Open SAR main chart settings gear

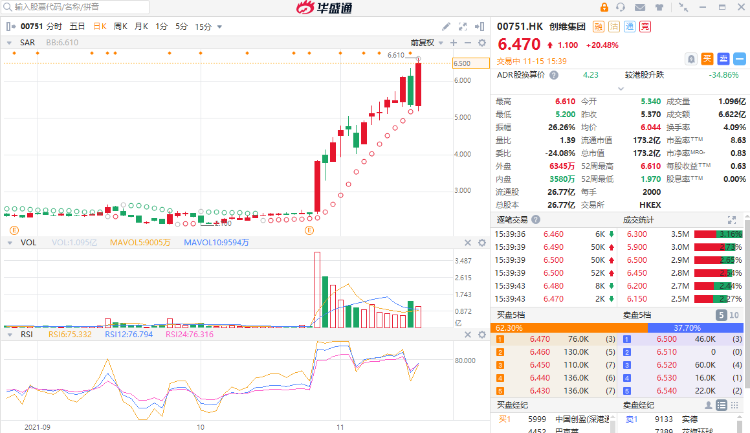pyautogui.click(x=482, y=43)
